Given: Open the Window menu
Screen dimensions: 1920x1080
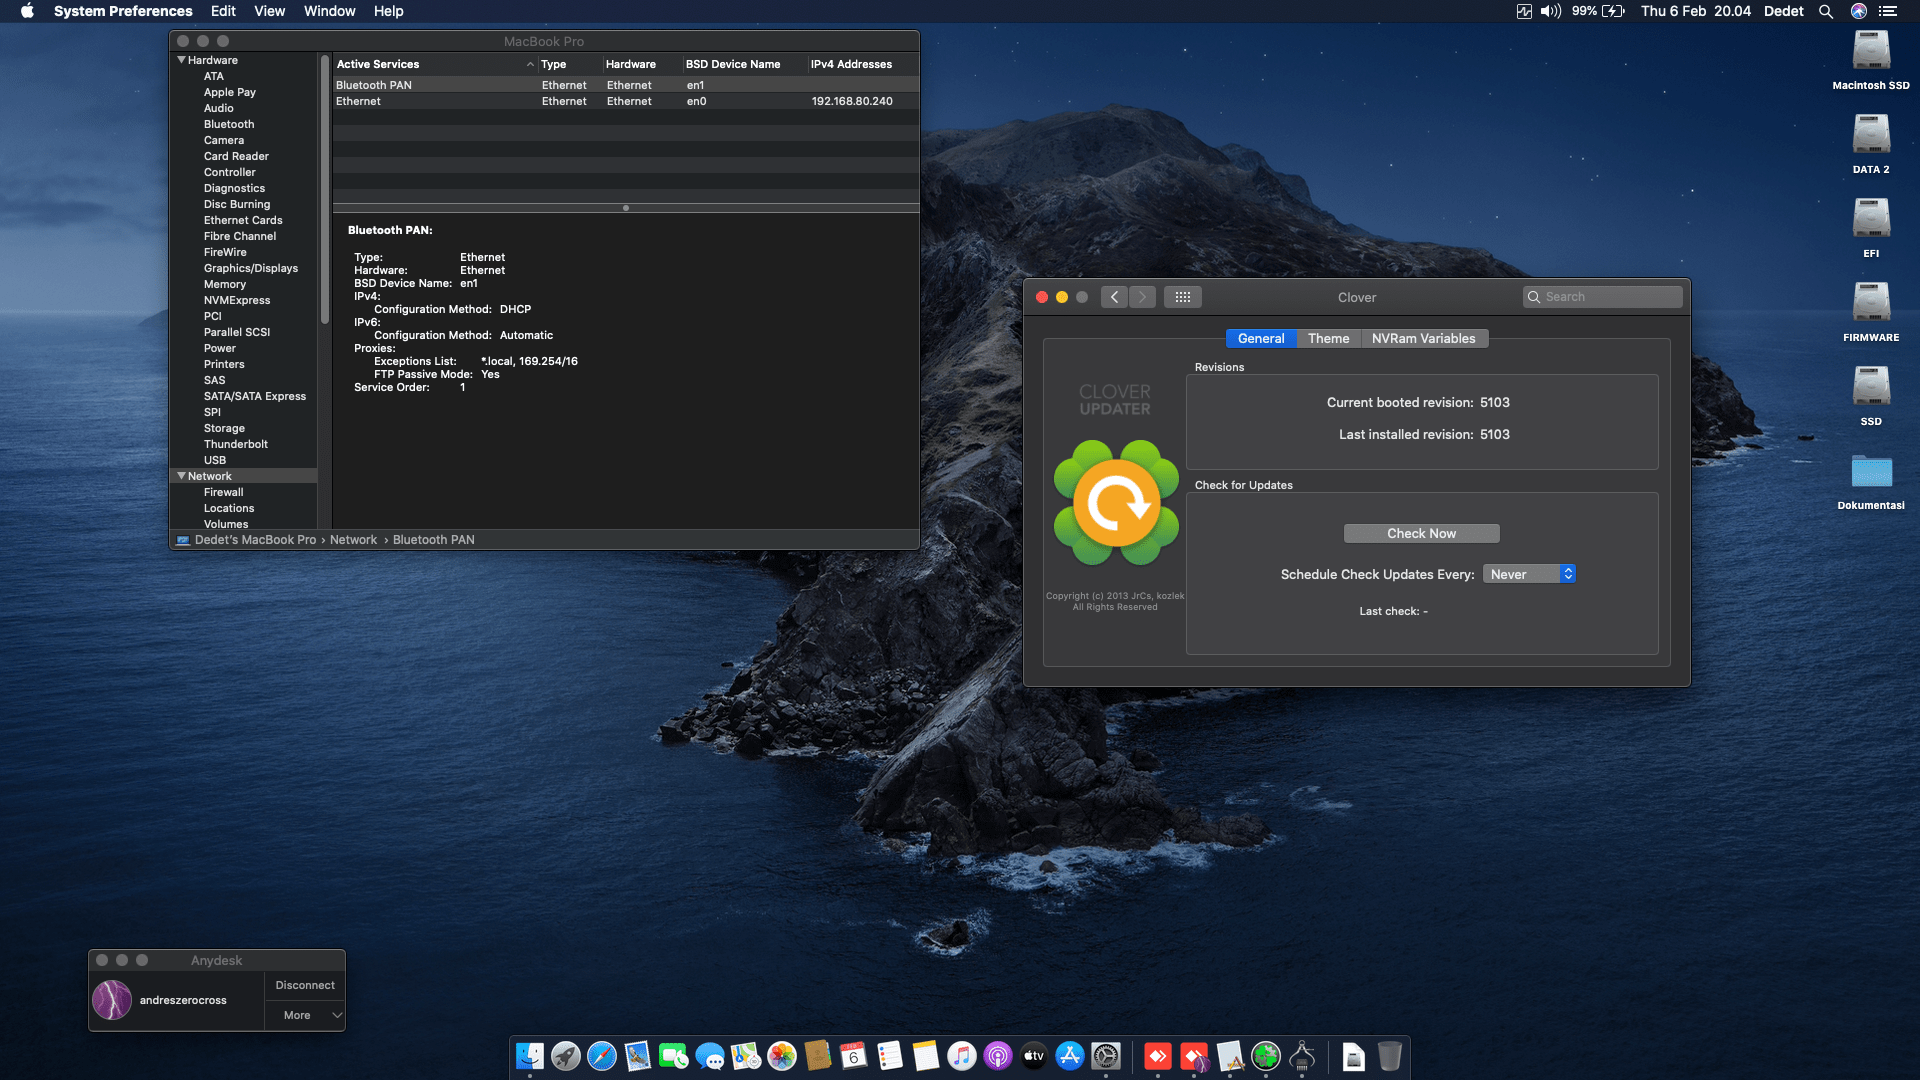Looking at the screenshot, I should coord(329,11).
